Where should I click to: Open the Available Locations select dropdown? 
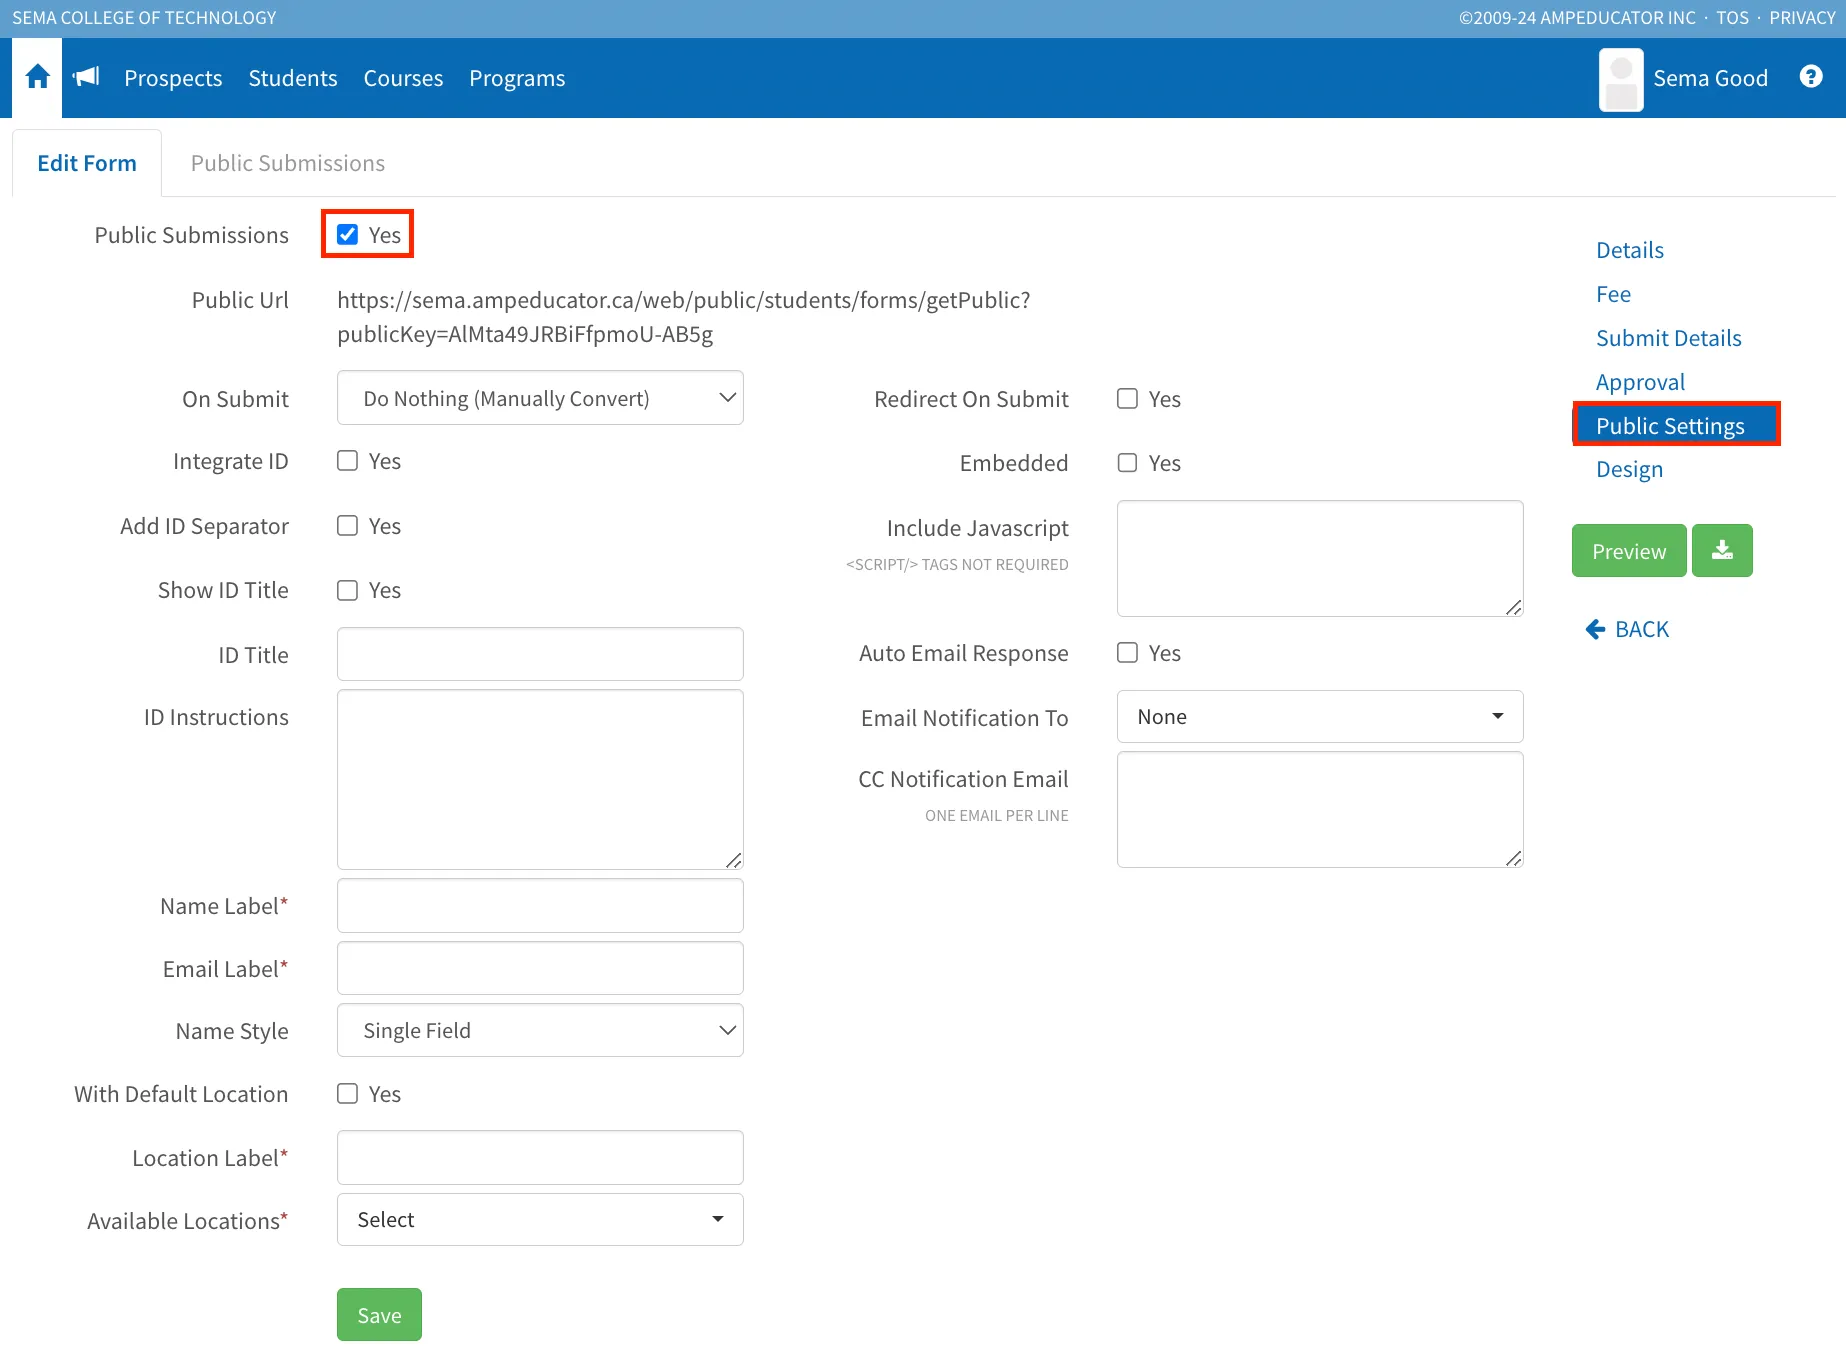[x=540, y=1220]
